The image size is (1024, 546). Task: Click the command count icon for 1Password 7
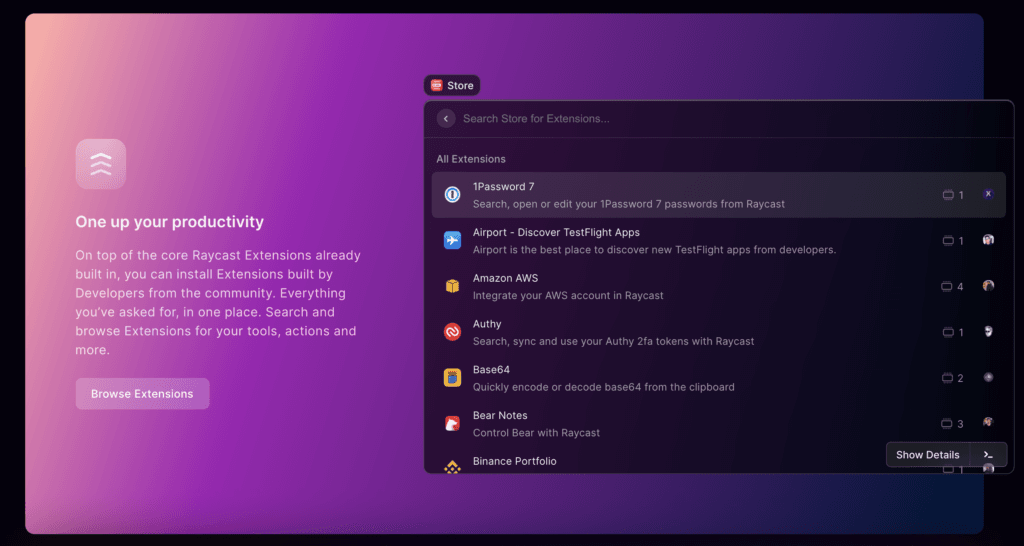click(948, 195)
